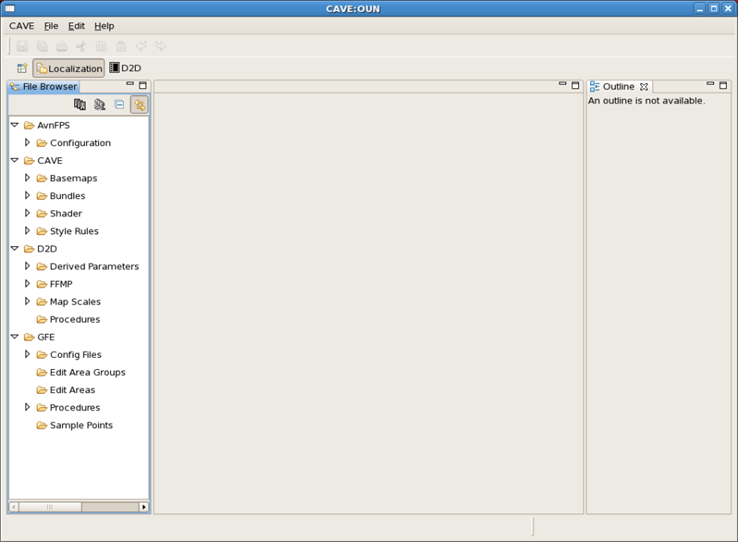The image size is (738, 542).
Task: Expand the Configuration folder
Action: pyautogui.click(x=27, y=143)
